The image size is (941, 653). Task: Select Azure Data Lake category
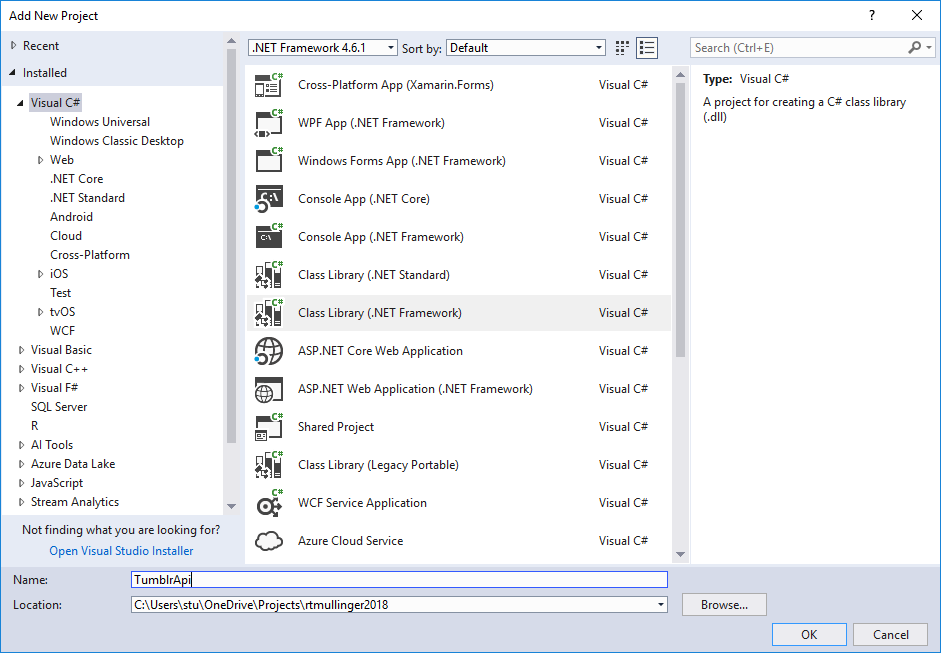click(x=73, y=464)
